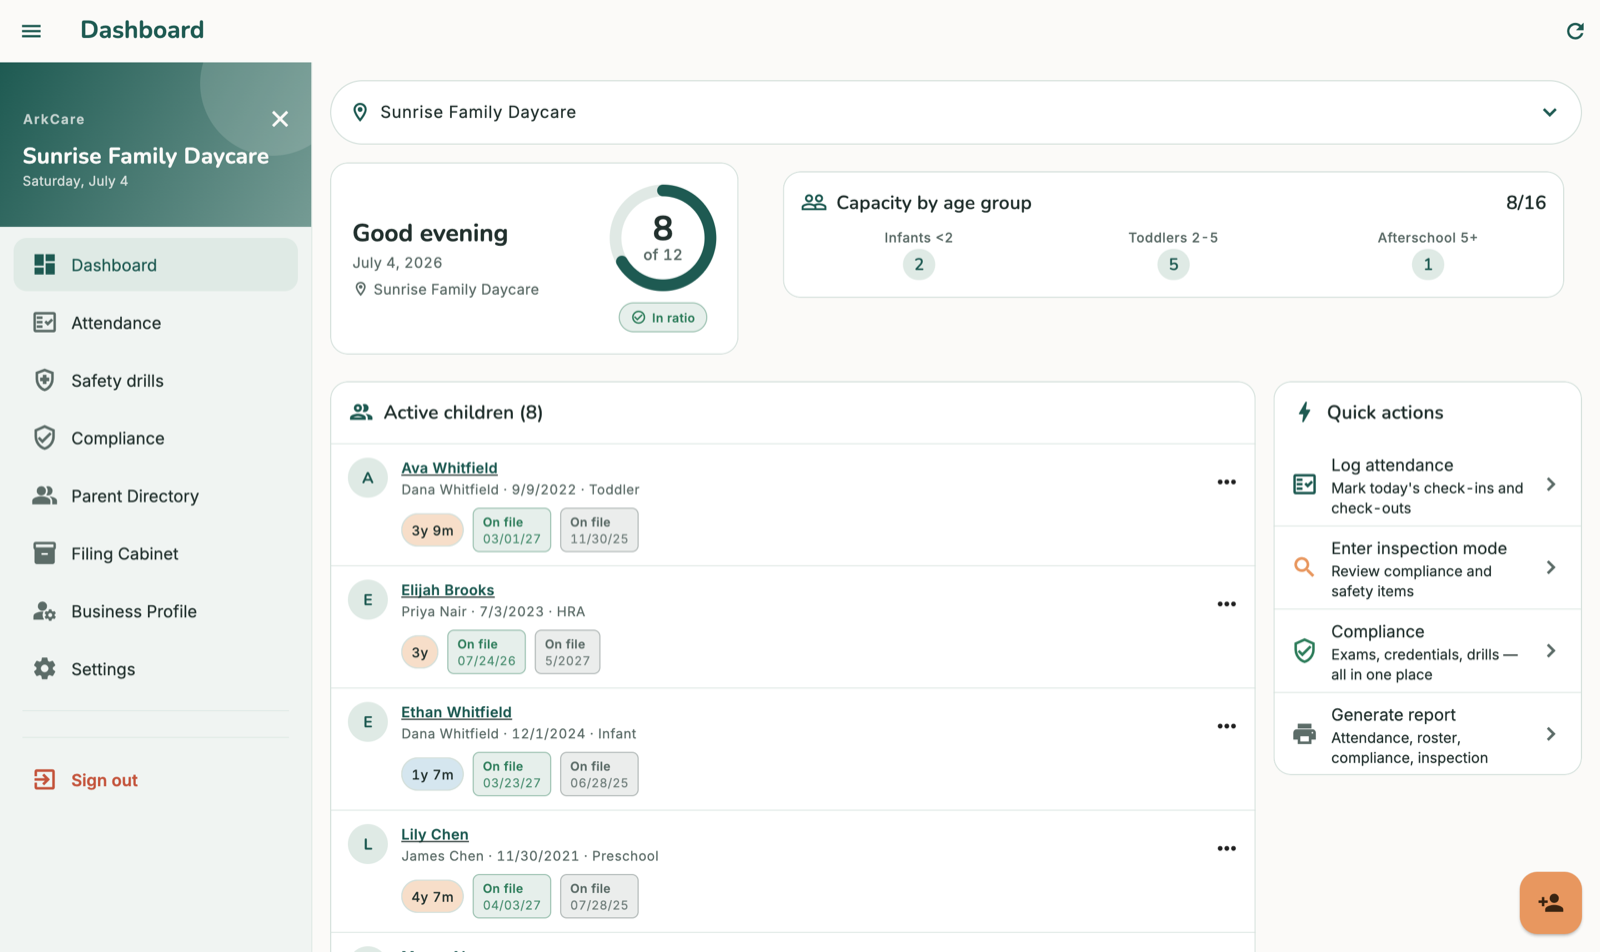The image size is (1600, 952).
Task: Open Ava Whitfield's profile link
Action: [x=449, y=468]
